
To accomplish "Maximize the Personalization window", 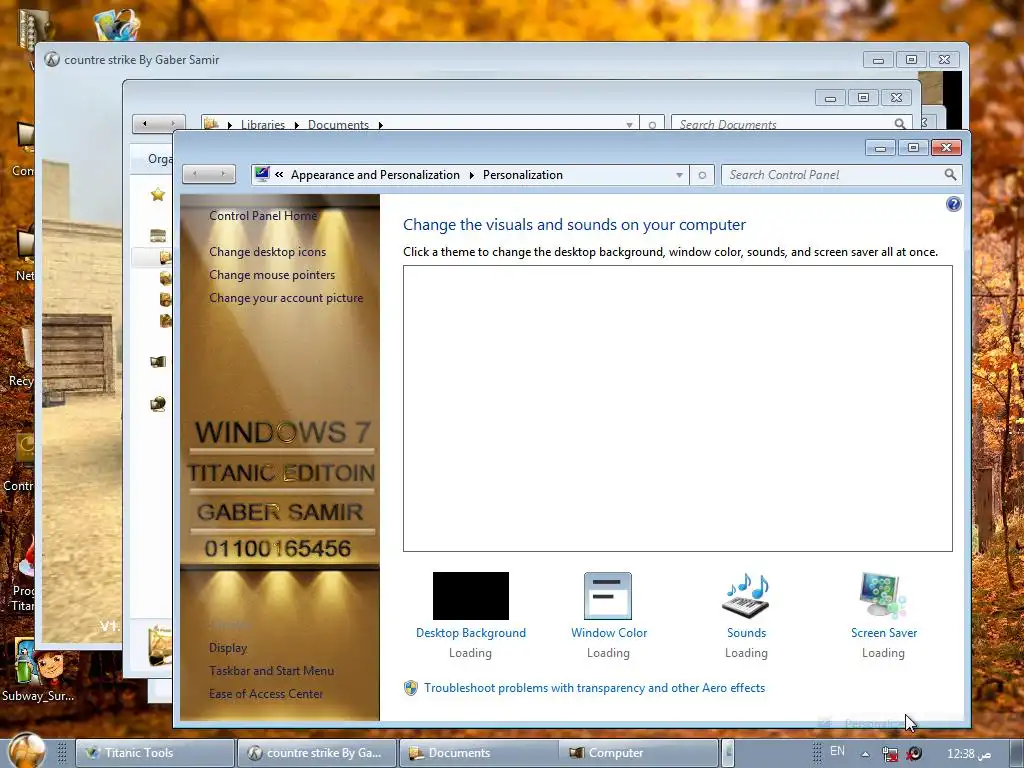I will click(x=913, y=148).
